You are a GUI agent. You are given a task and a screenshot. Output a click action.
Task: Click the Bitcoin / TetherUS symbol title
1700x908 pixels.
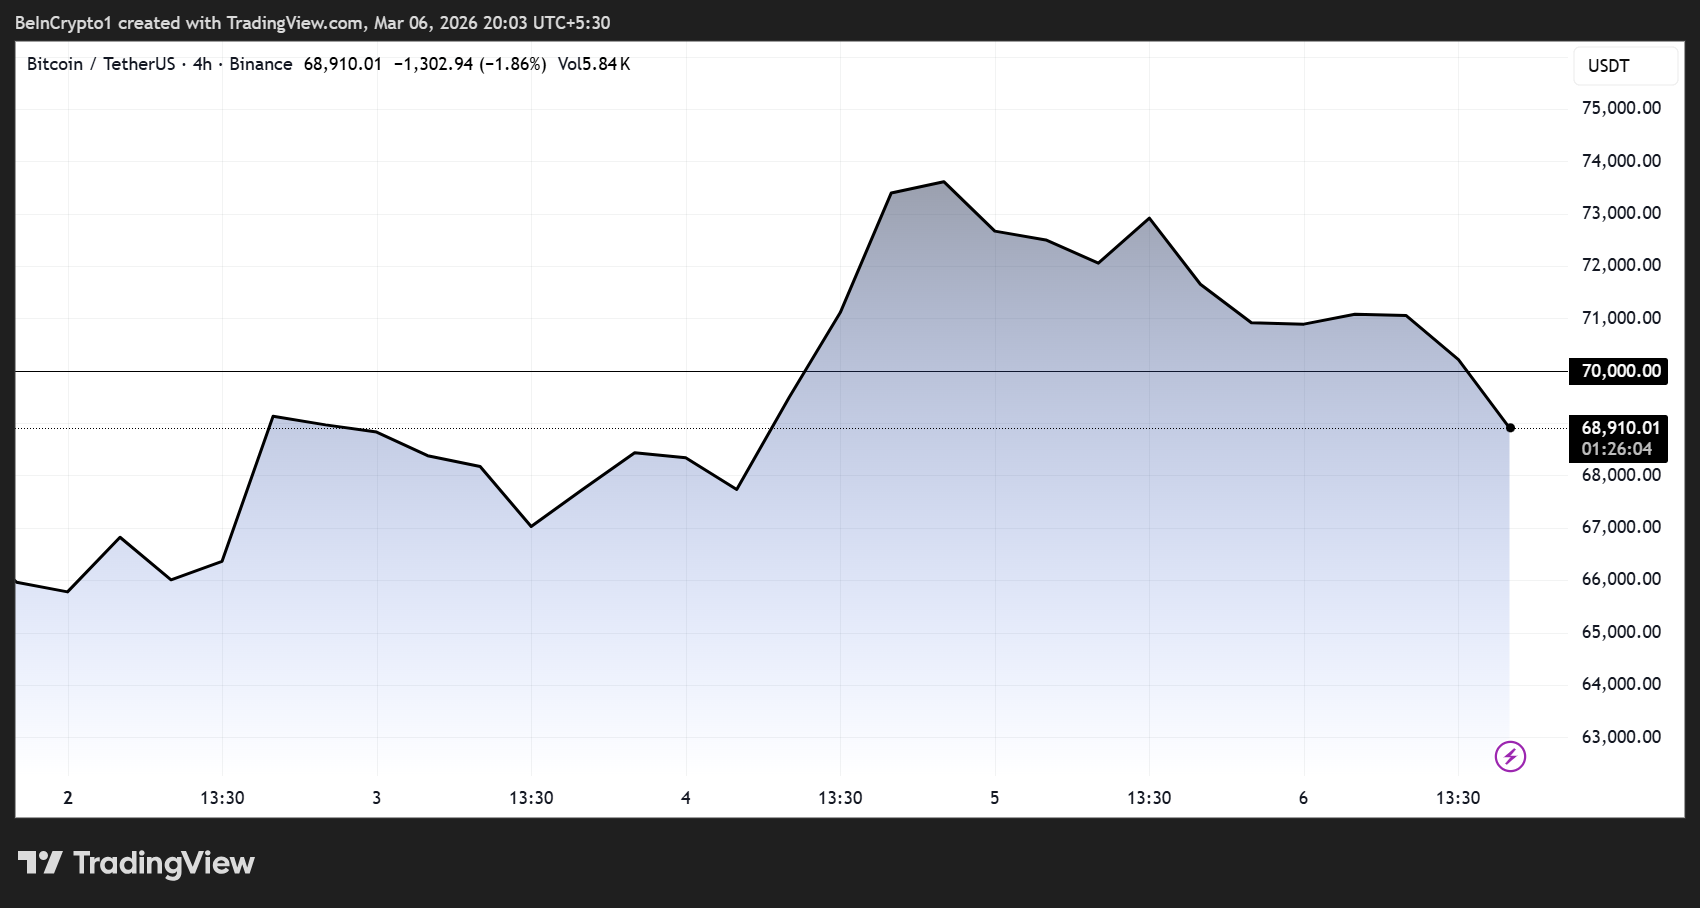[x=101, y=64]
